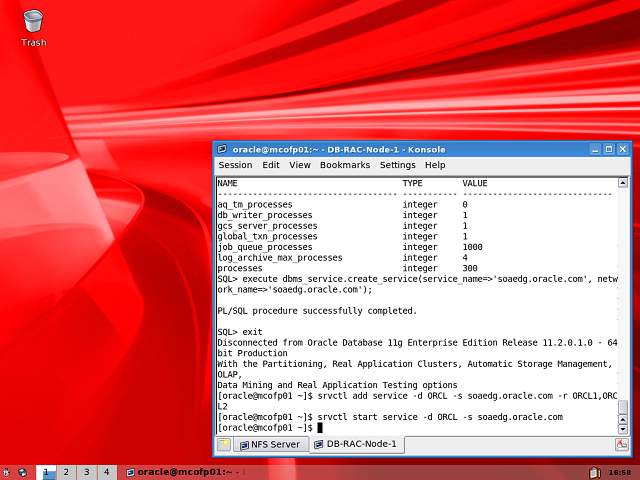Click the 16:58 clock in tray
Viewport: 640px width, 480px height.
pos(620,473)
